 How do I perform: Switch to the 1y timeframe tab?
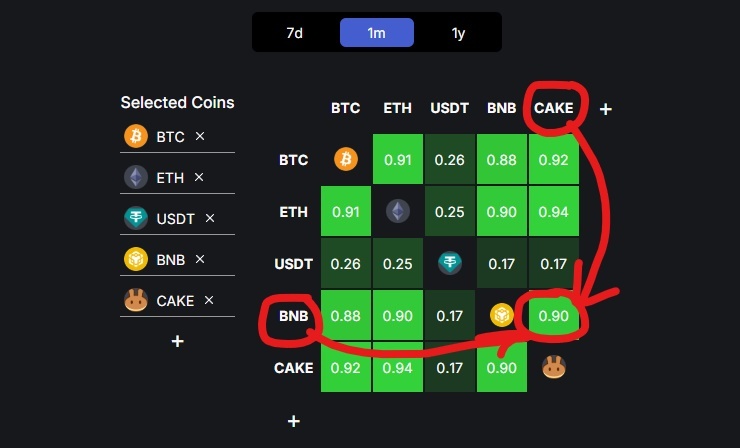pyautogui.click(x=458, y=33)
